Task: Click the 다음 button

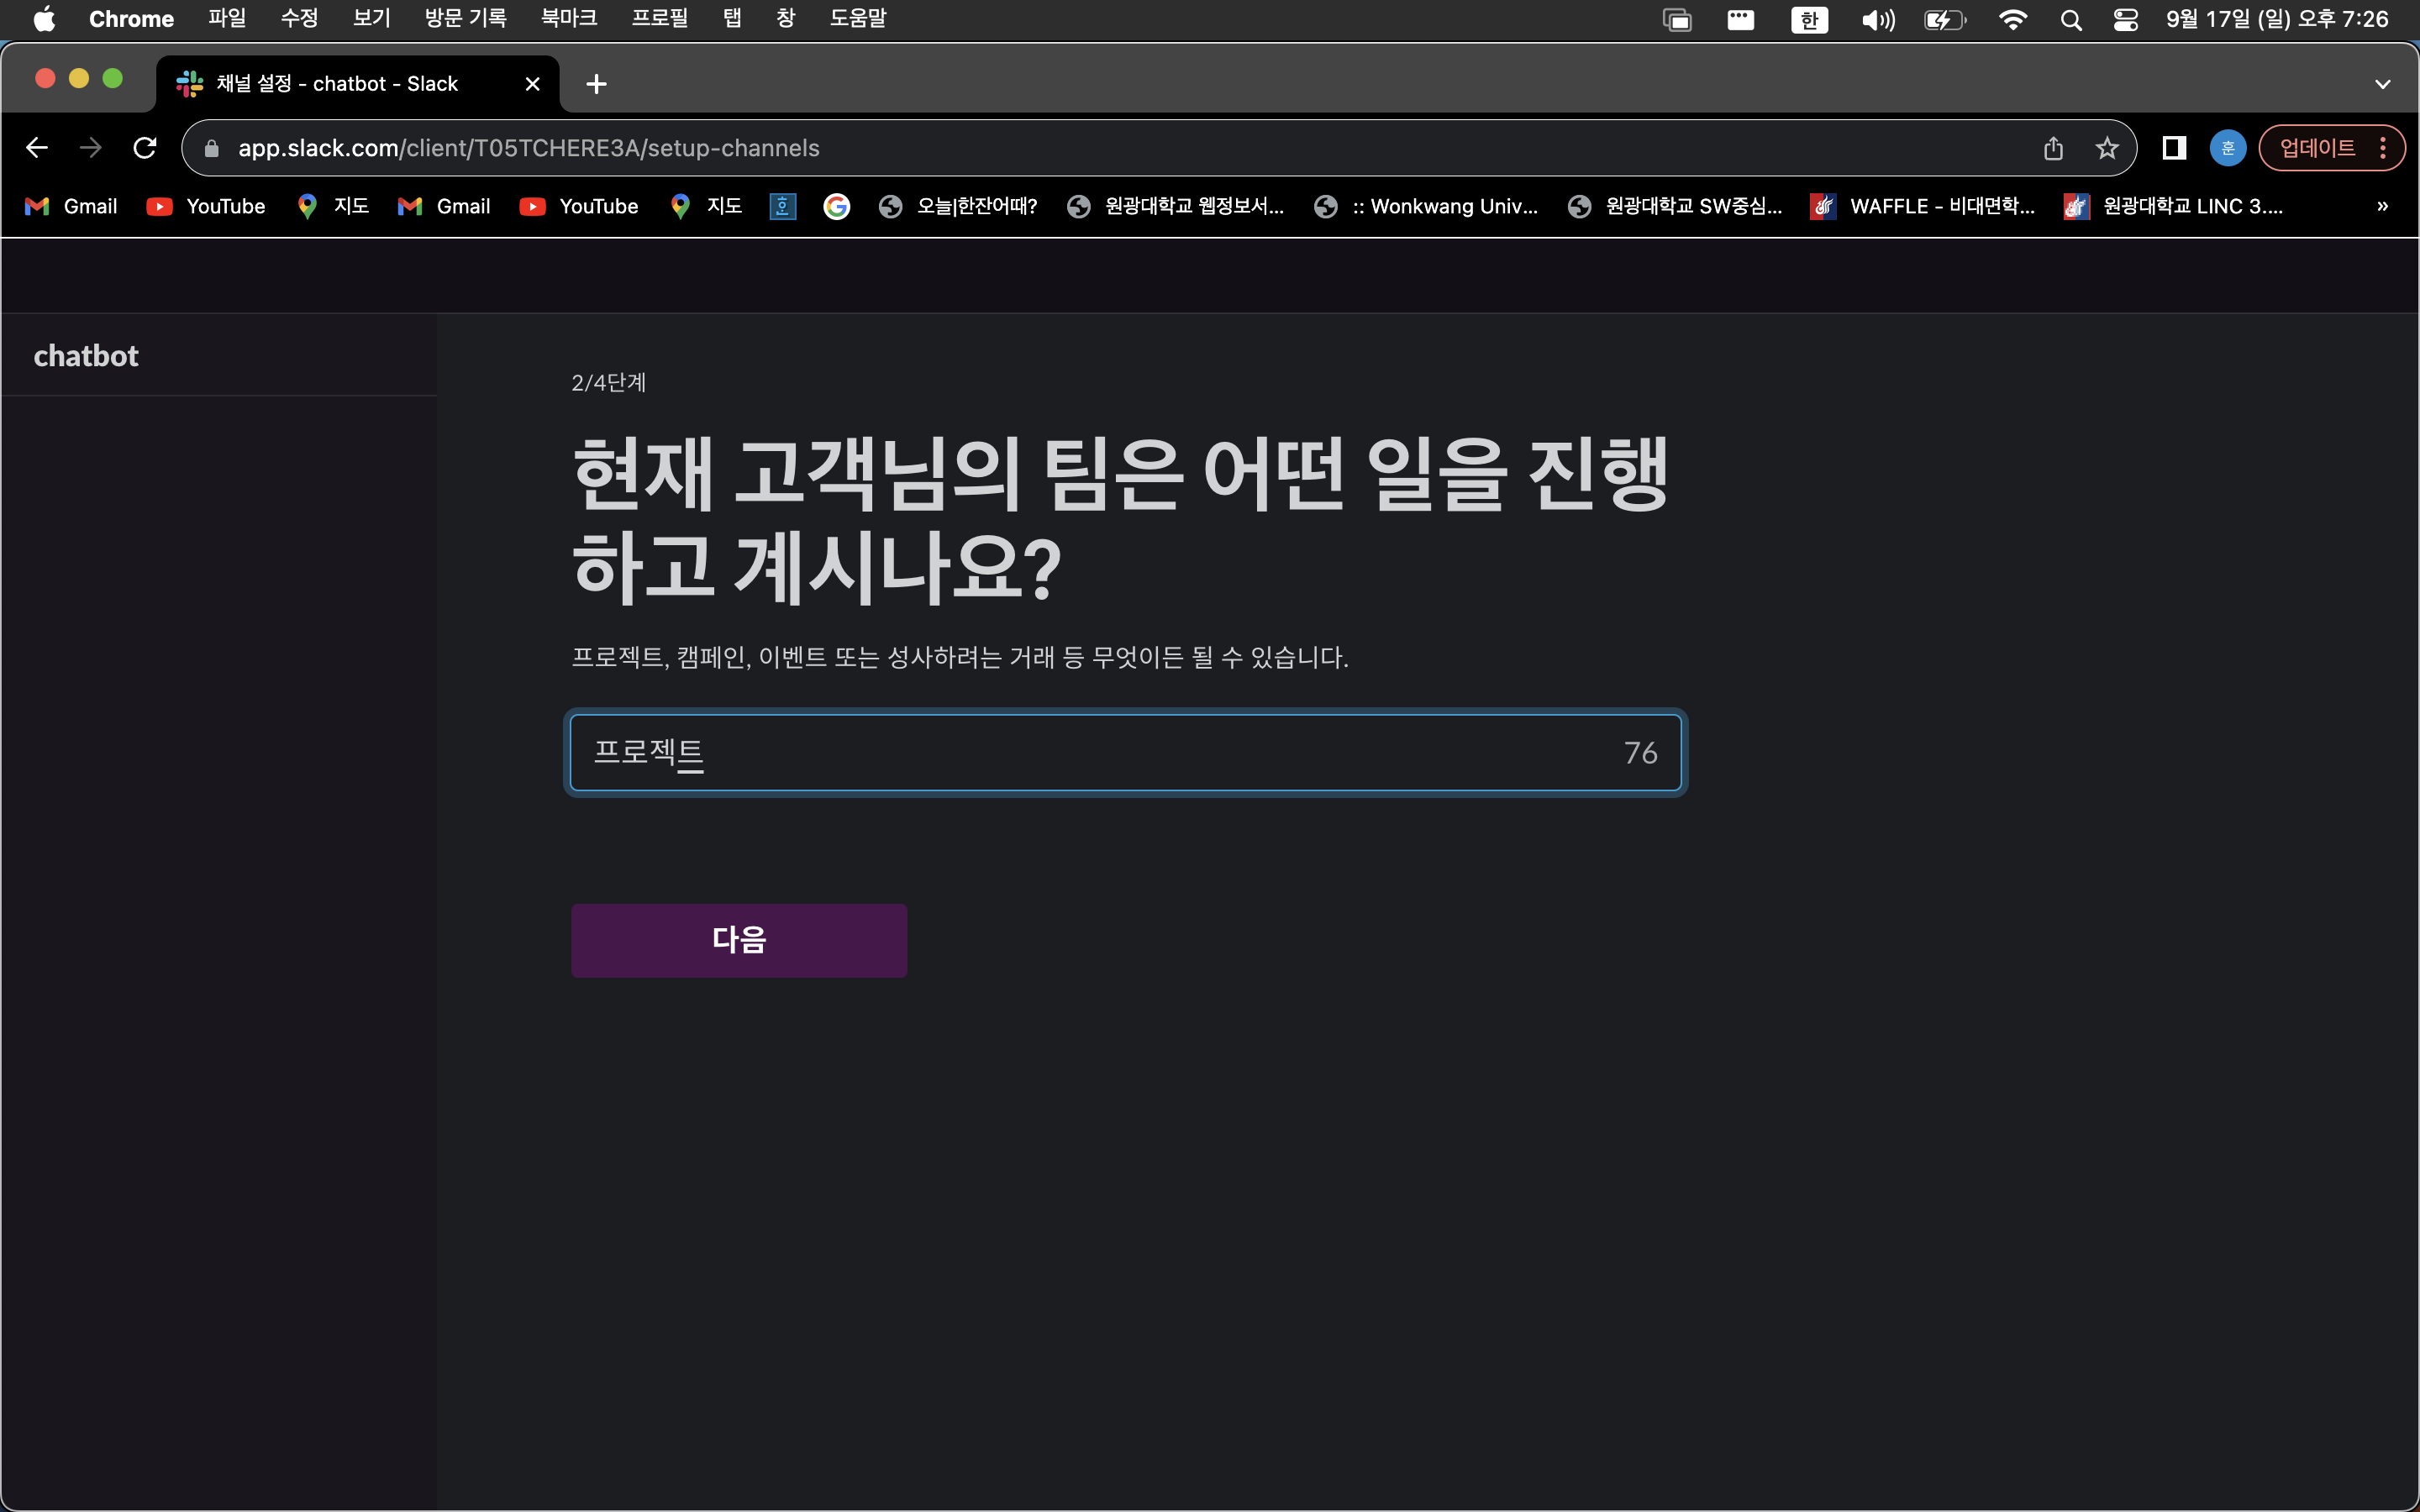Action: point(739,940)
